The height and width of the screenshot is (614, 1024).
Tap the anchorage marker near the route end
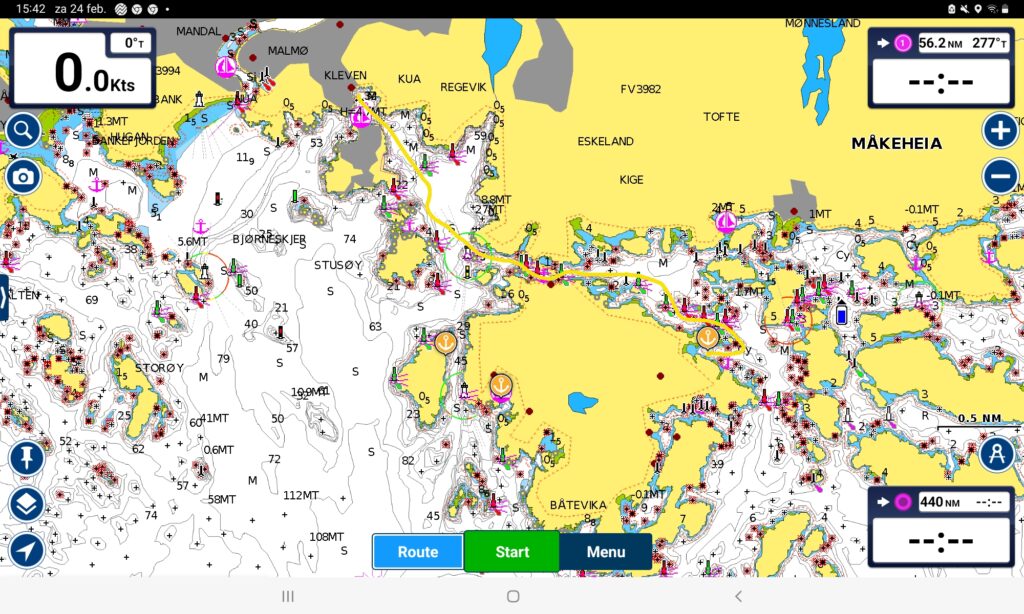708,338
